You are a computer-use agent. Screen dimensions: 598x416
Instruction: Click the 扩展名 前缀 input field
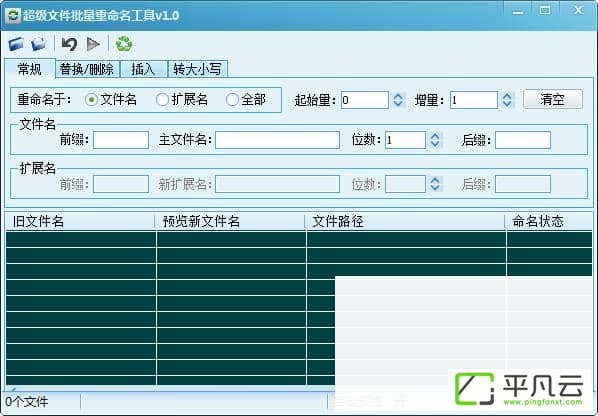pyautogui.click(x=121, y=184)
